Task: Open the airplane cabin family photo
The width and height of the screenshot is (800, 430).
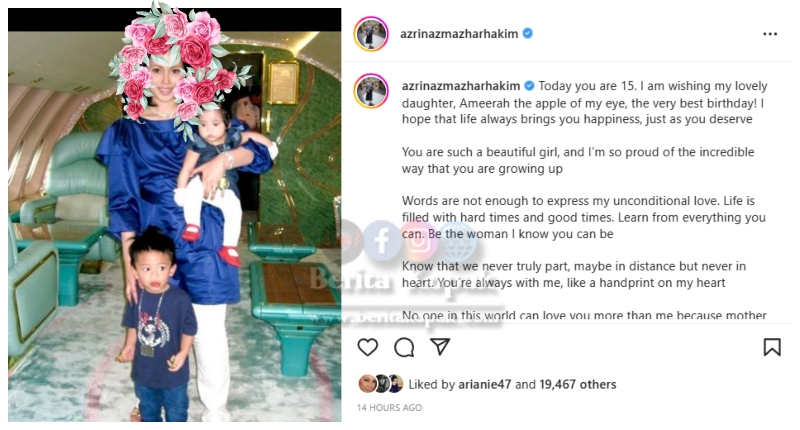Action: point(174,215)
